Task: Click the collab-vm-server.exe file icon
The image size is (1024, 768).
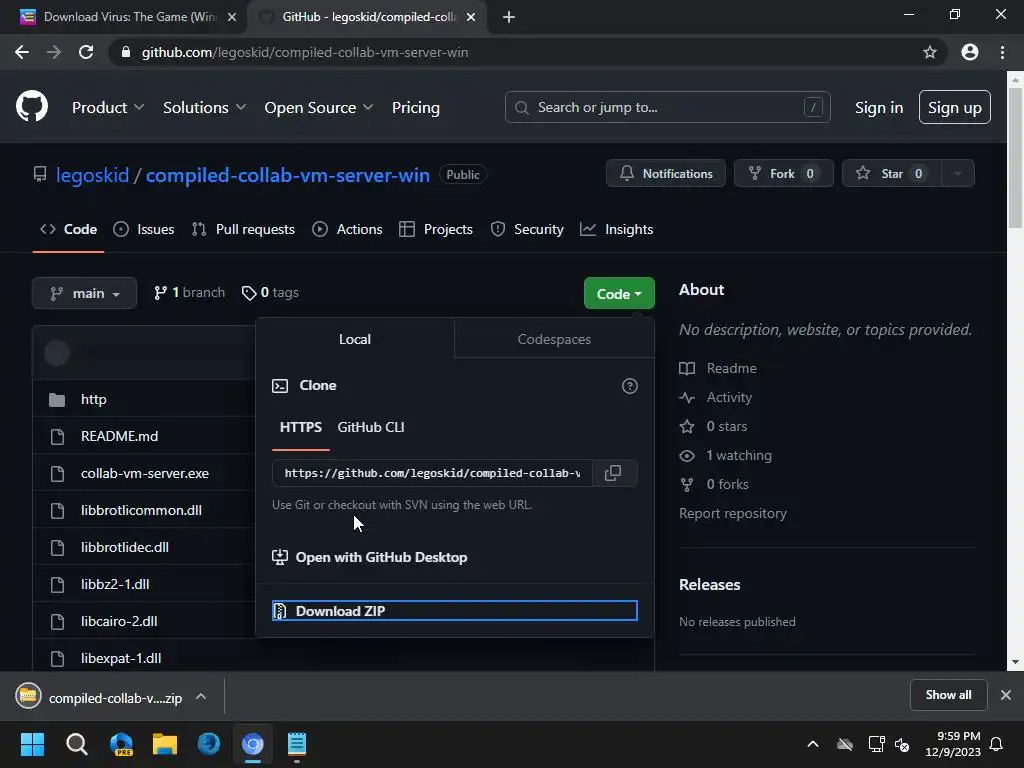Action: [57, 473]
